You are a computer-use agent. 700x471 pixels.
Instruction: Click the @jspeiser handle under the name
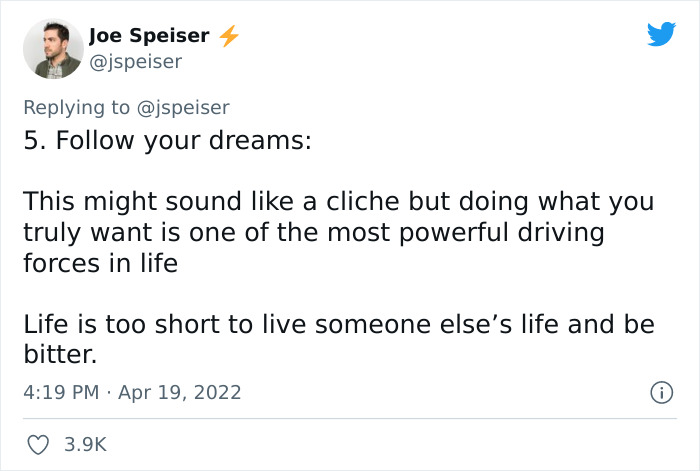[x=135, y=62]
